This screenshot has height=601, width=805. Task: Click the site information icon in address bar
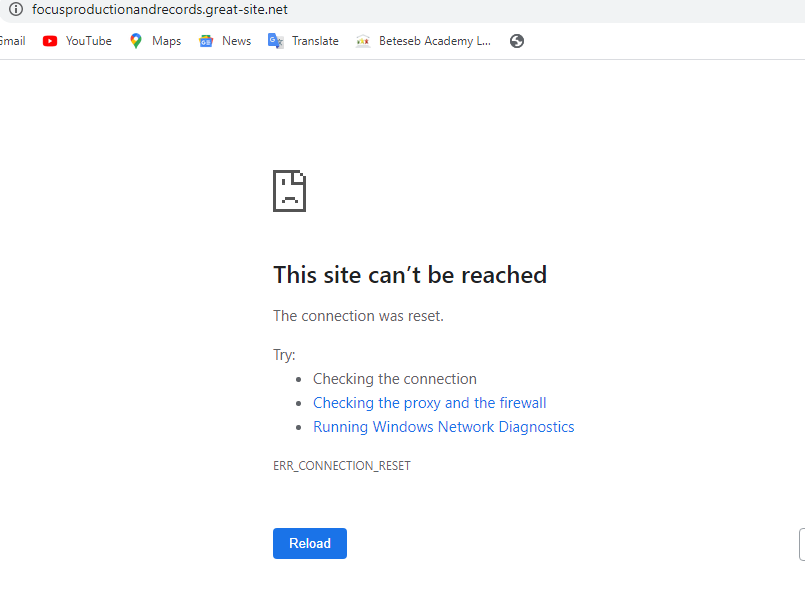click(x=15, y=9)
